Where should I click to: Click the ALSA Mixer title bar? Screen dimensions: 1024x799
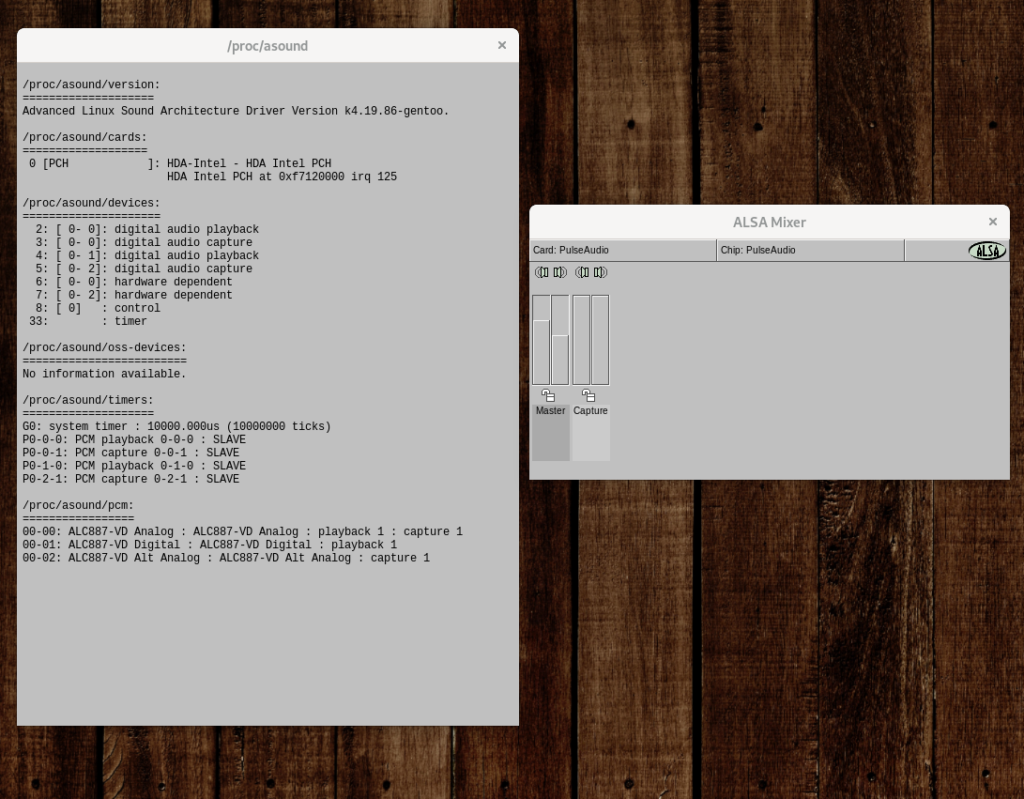(x=769, y=222)
